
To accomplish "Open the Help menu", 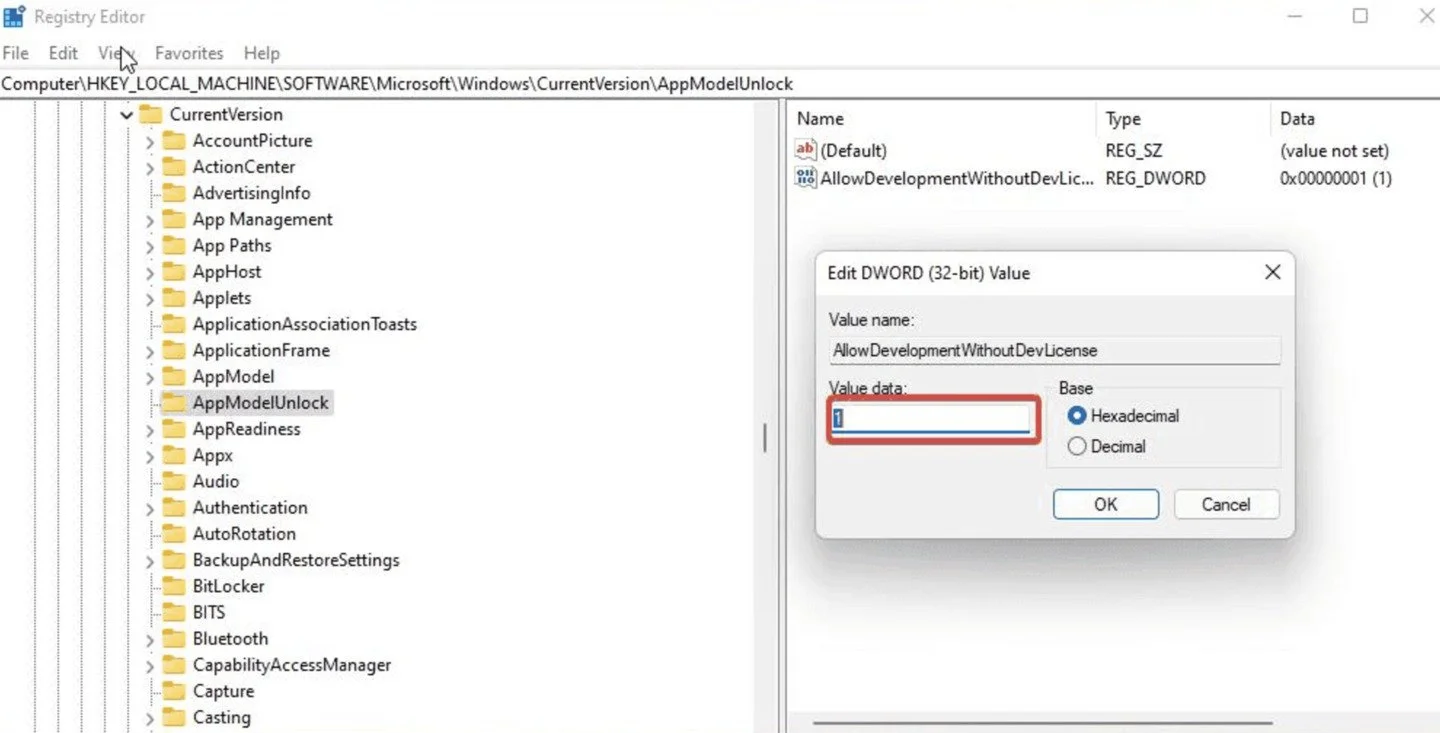I will (262, 53).
